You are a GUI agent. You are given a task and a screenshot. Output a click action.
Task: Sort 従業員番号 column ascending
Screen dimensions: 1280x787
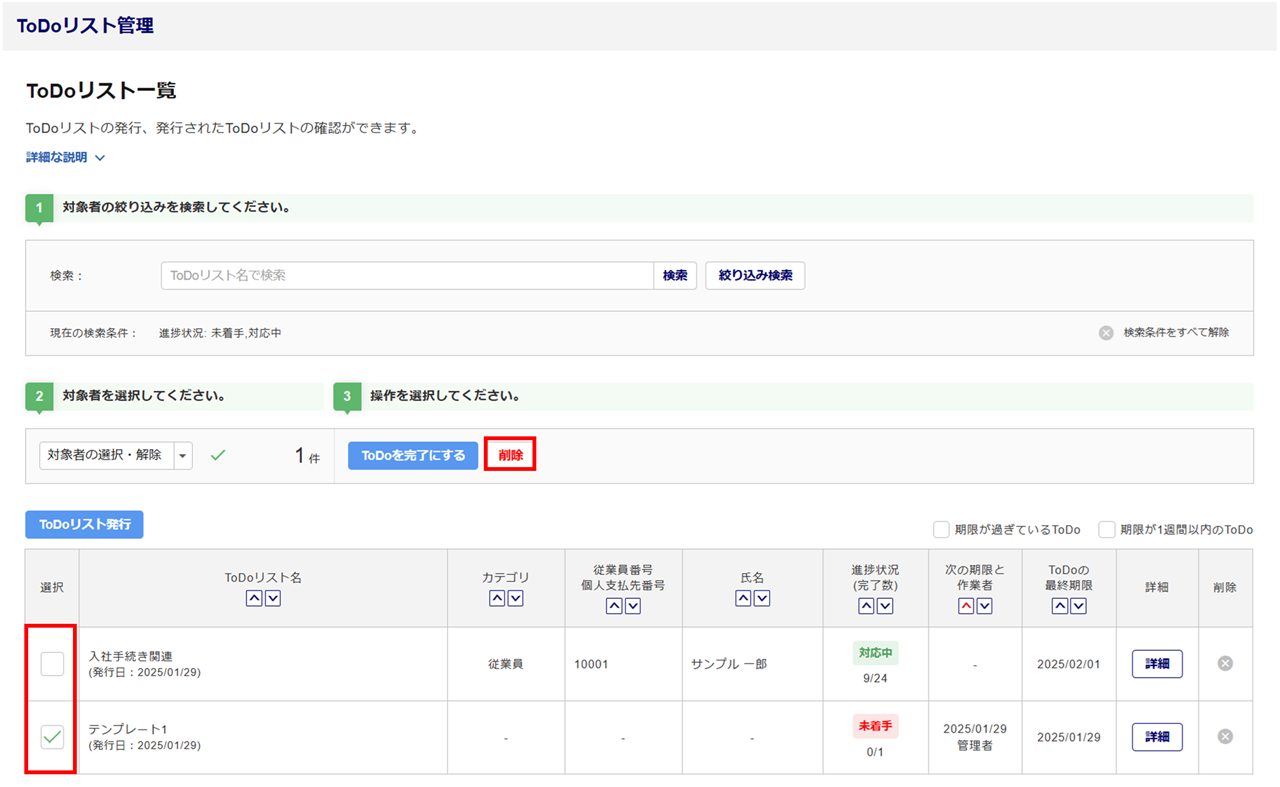614,606
